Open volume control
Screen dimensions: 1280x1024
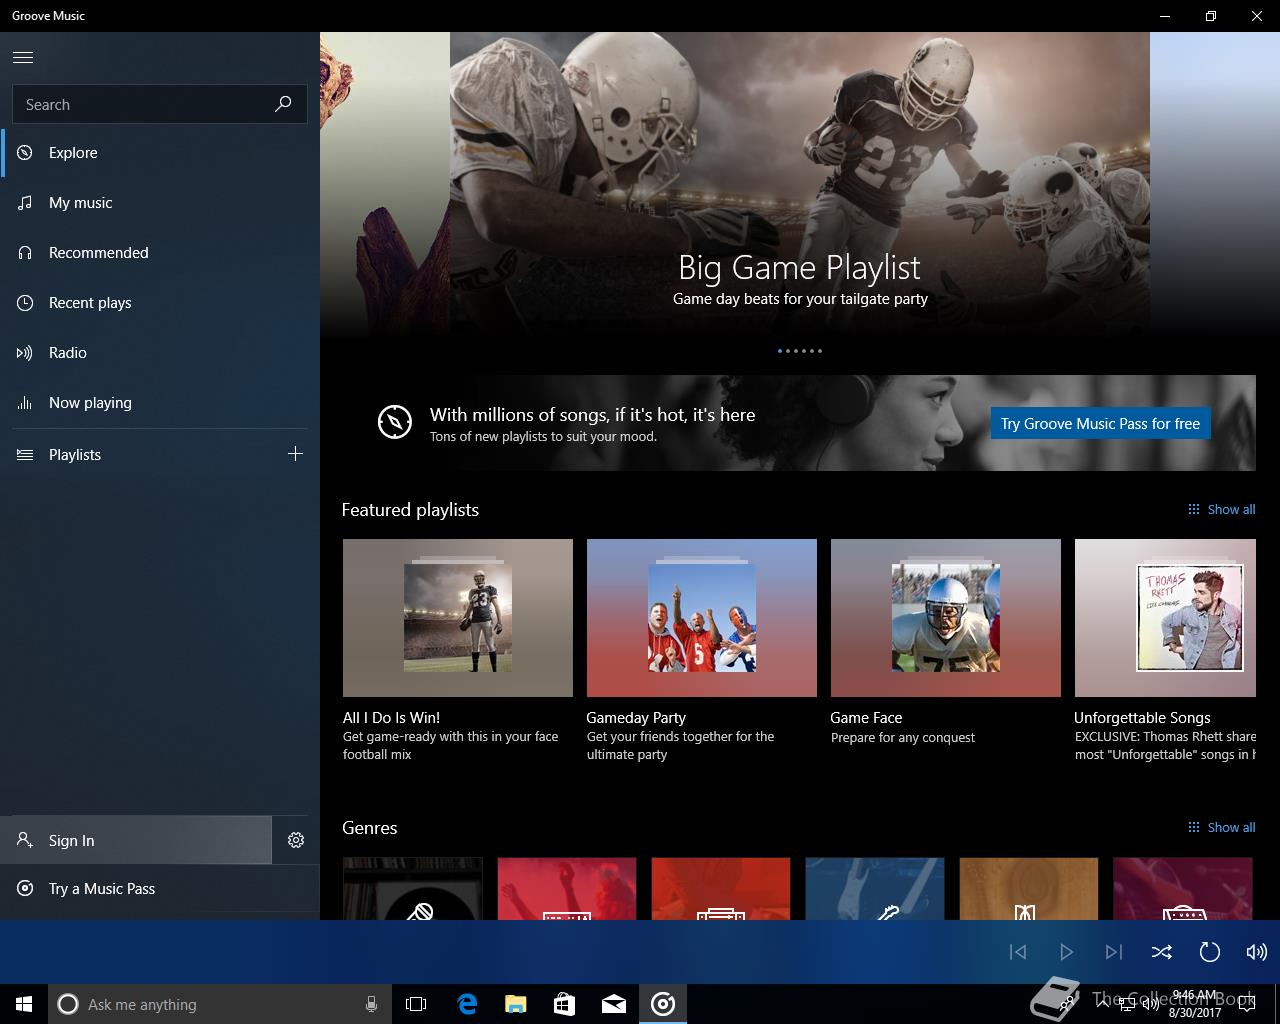click(1257, 952)
